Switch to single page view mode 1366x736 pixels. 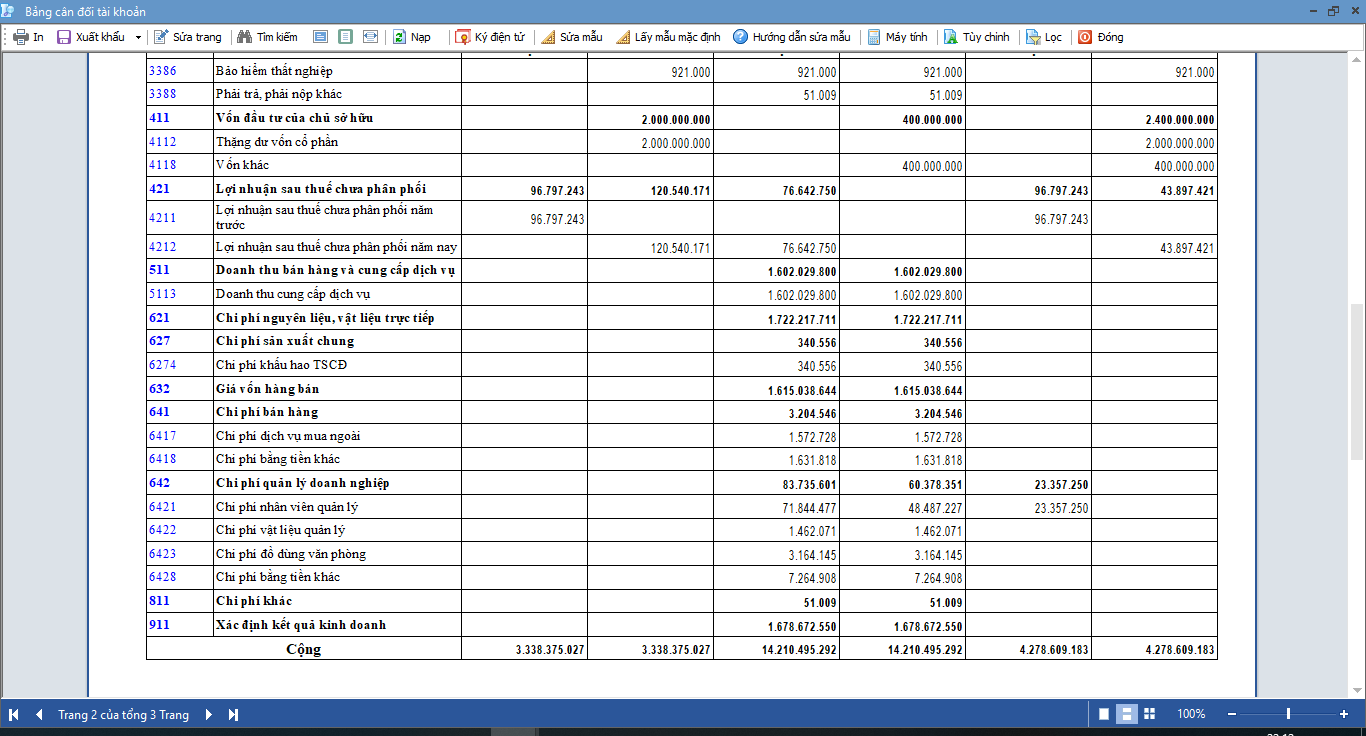[x=1104, y=714]
